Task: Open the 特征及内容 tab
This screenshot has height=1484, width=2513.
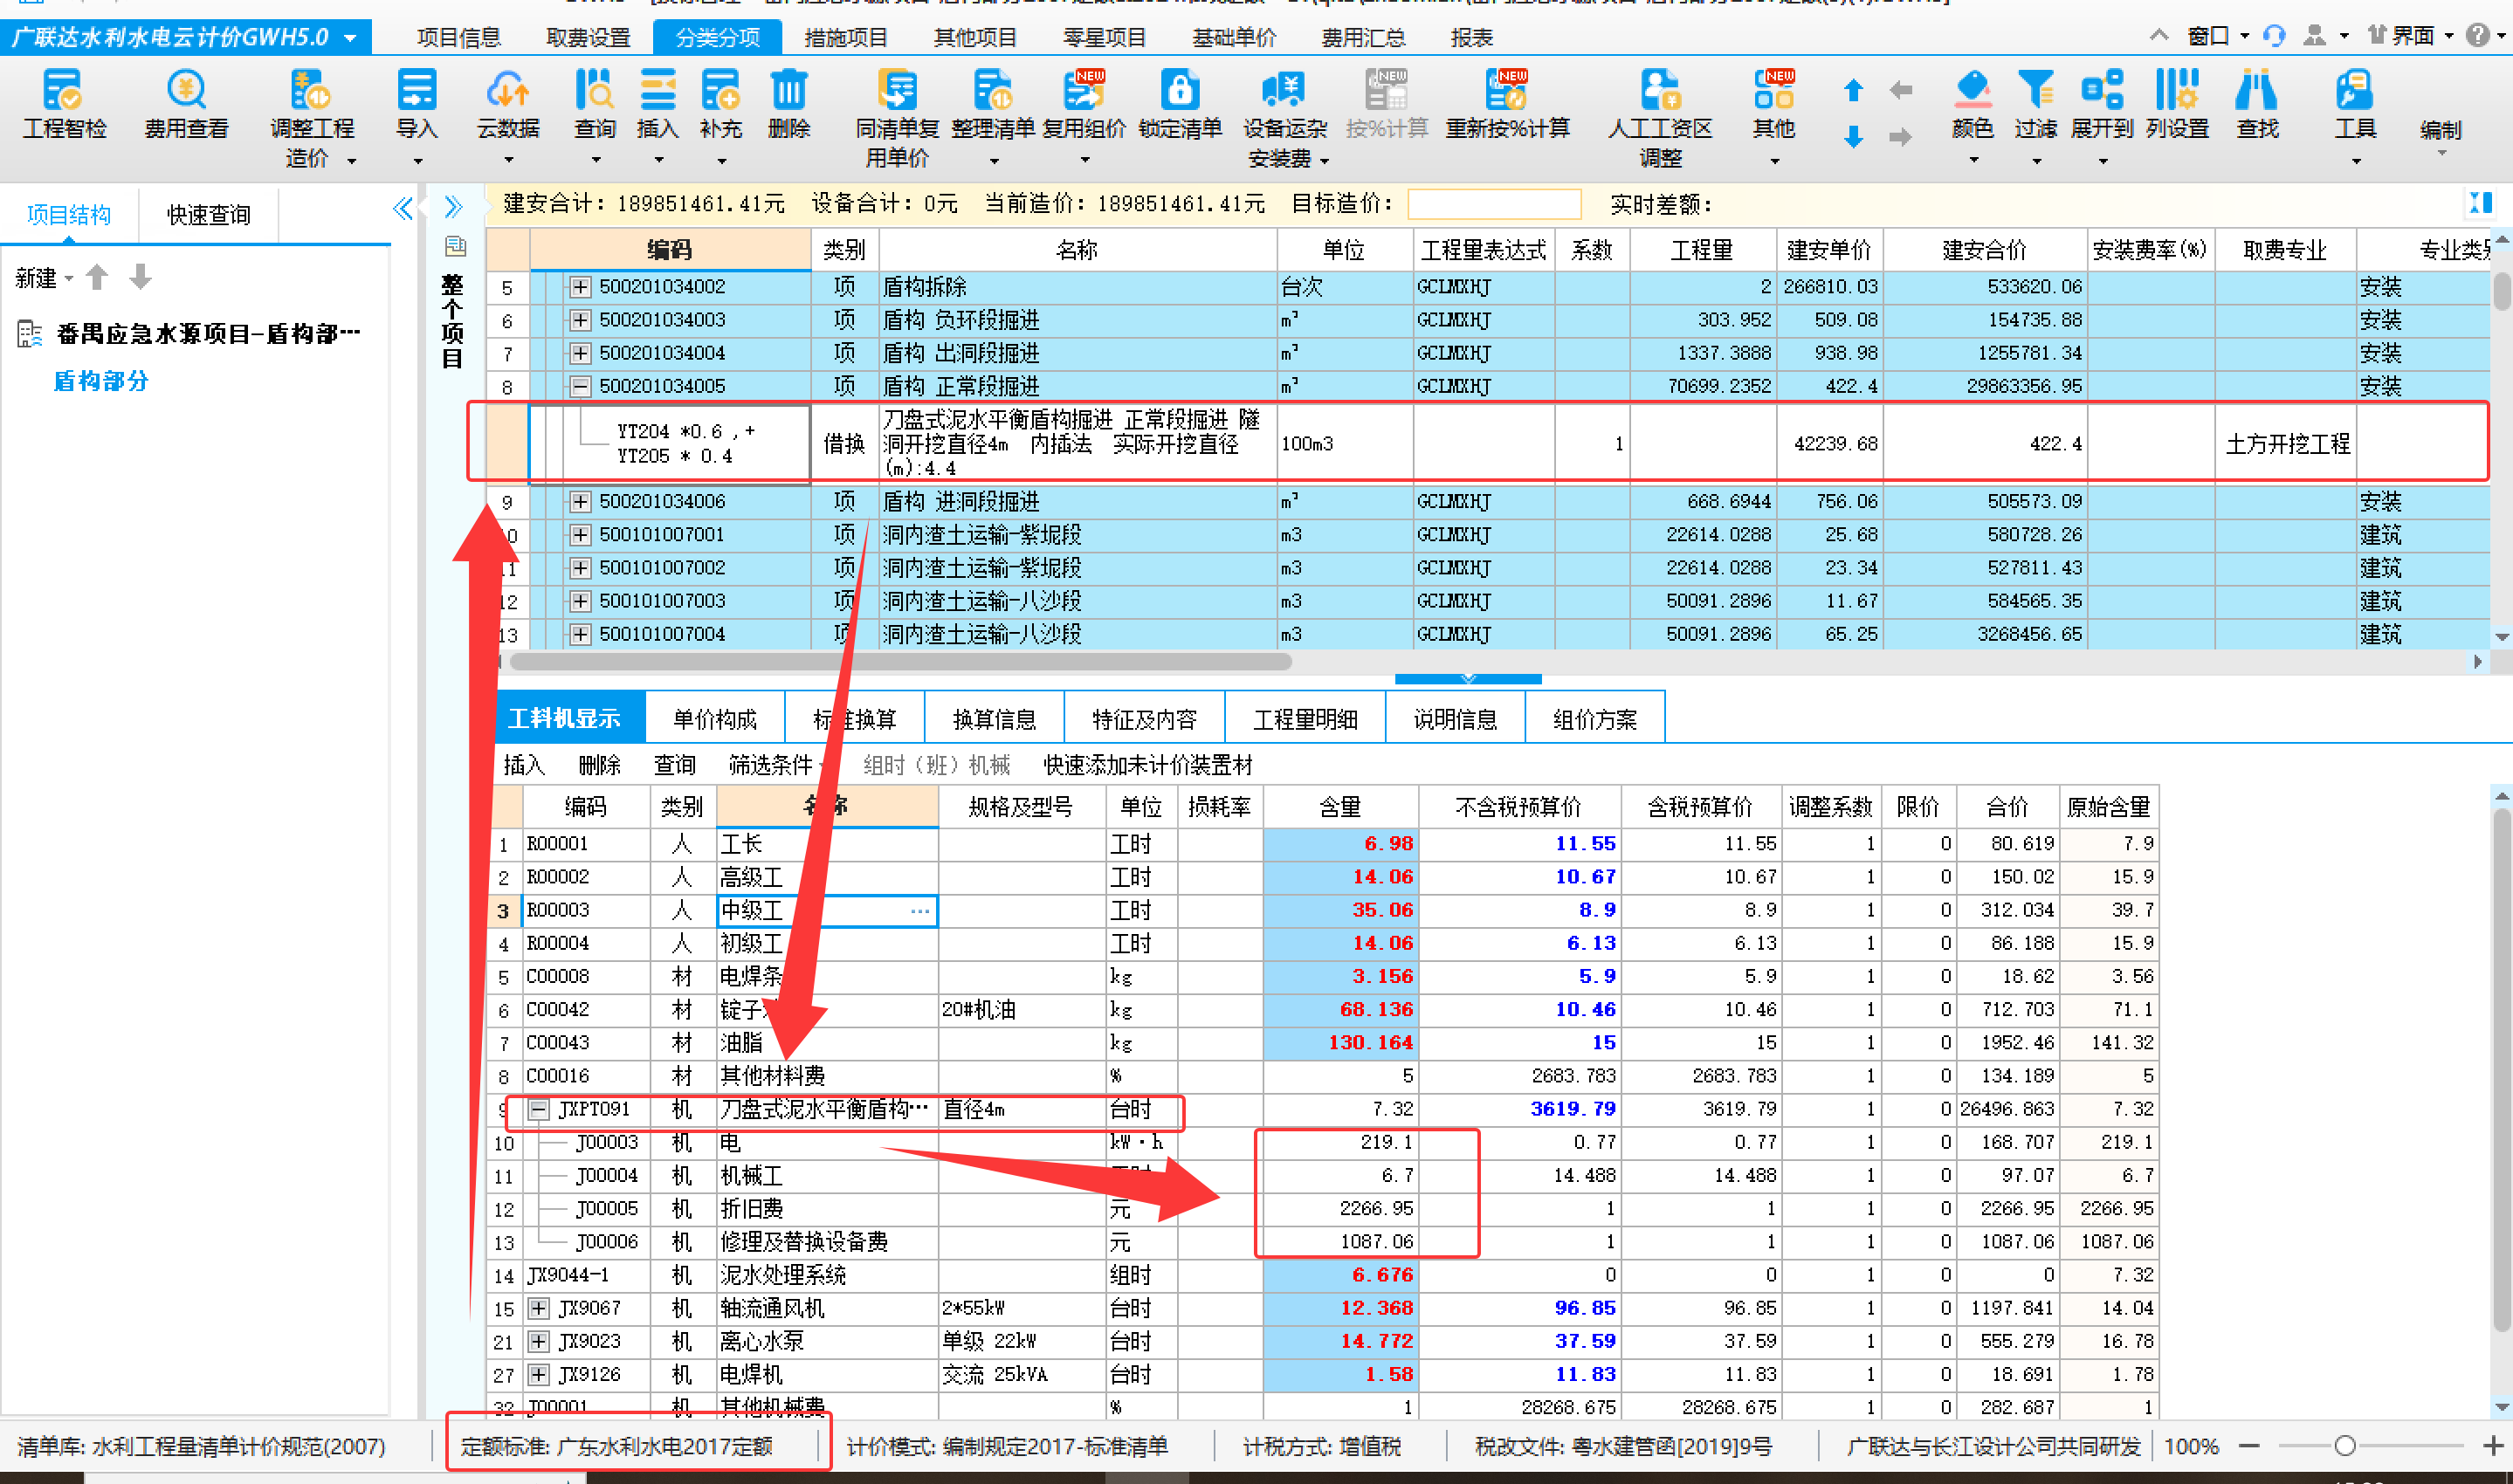Action: (1144, 719)
